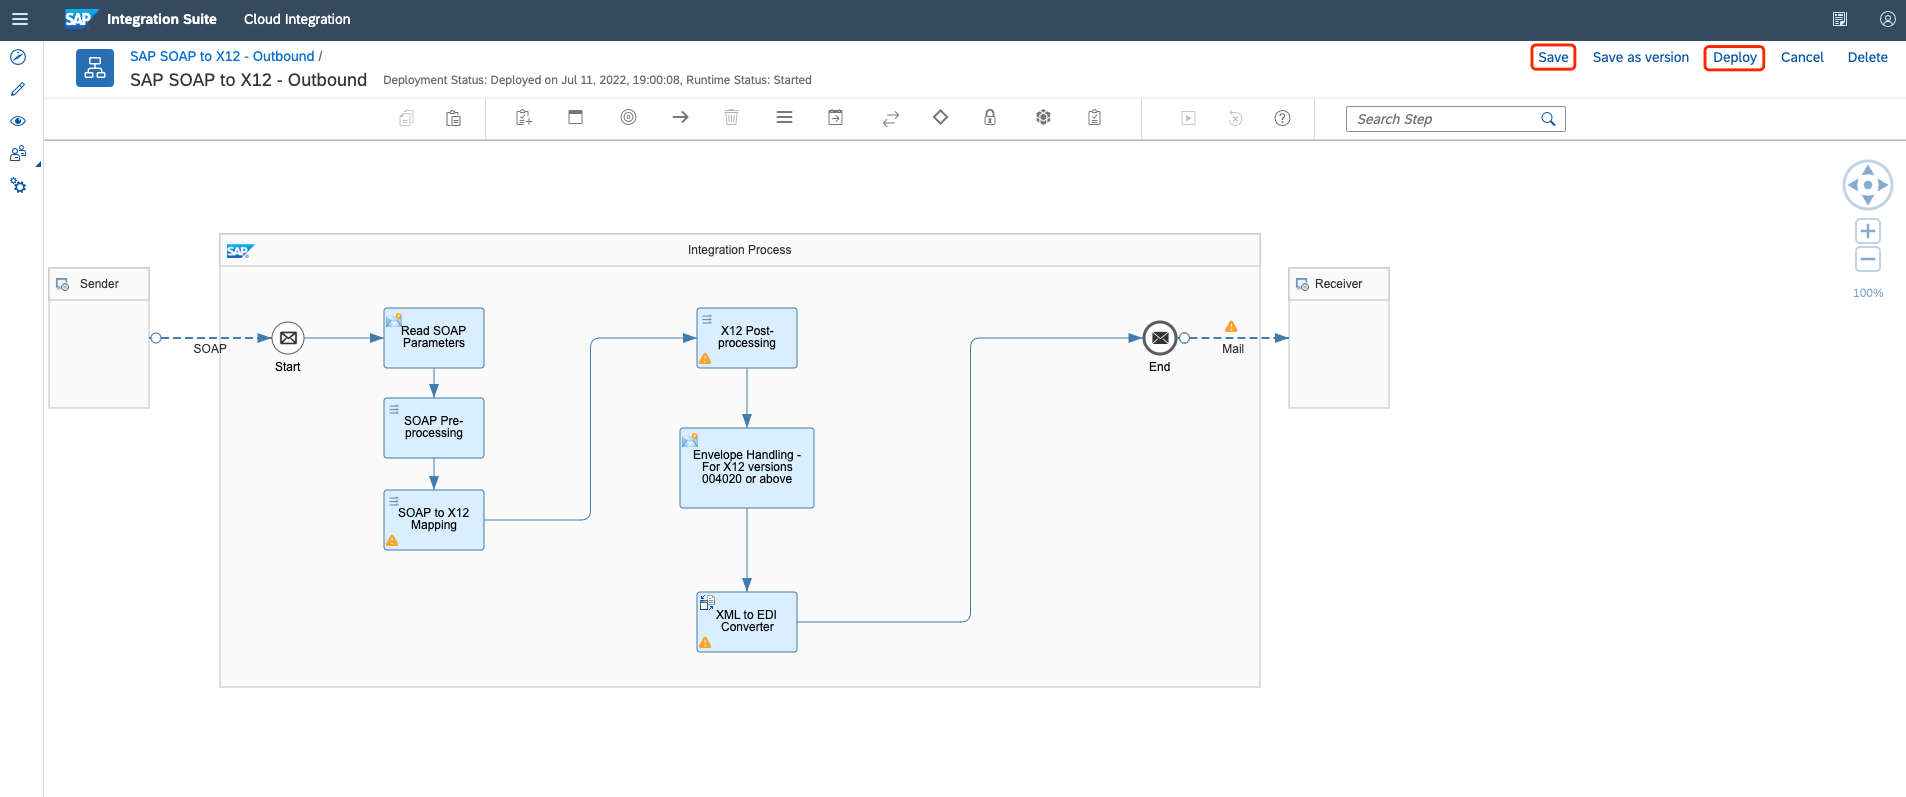Open the Validator clipboard-check palette icon
Screen dimensions: 1906x797
coord(1095,118)
